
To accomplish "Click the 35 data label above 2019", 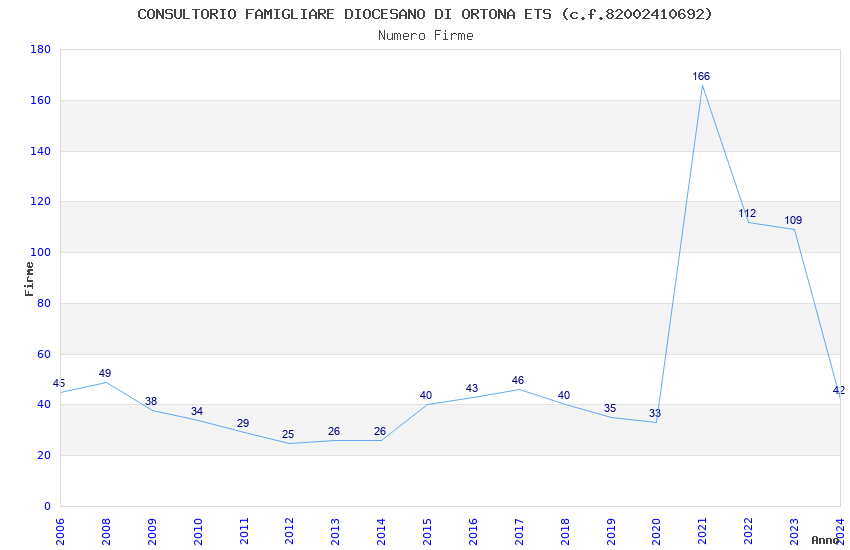I will tap(610, 409).
